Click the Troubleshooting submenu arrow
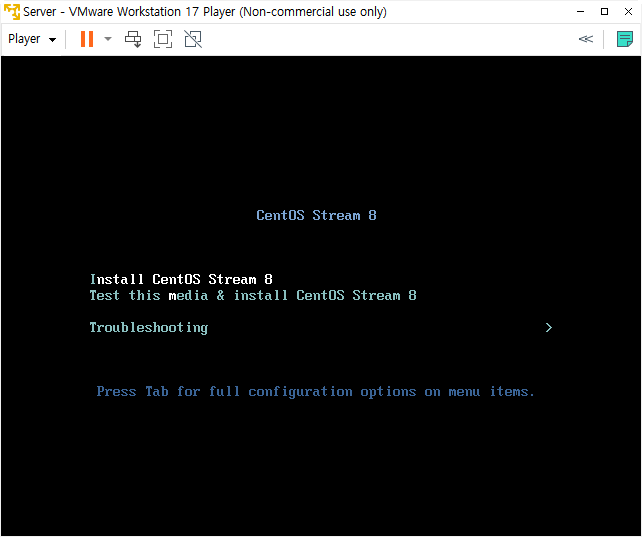This screenshot has height=537, width=642. (x=549, y=327)
